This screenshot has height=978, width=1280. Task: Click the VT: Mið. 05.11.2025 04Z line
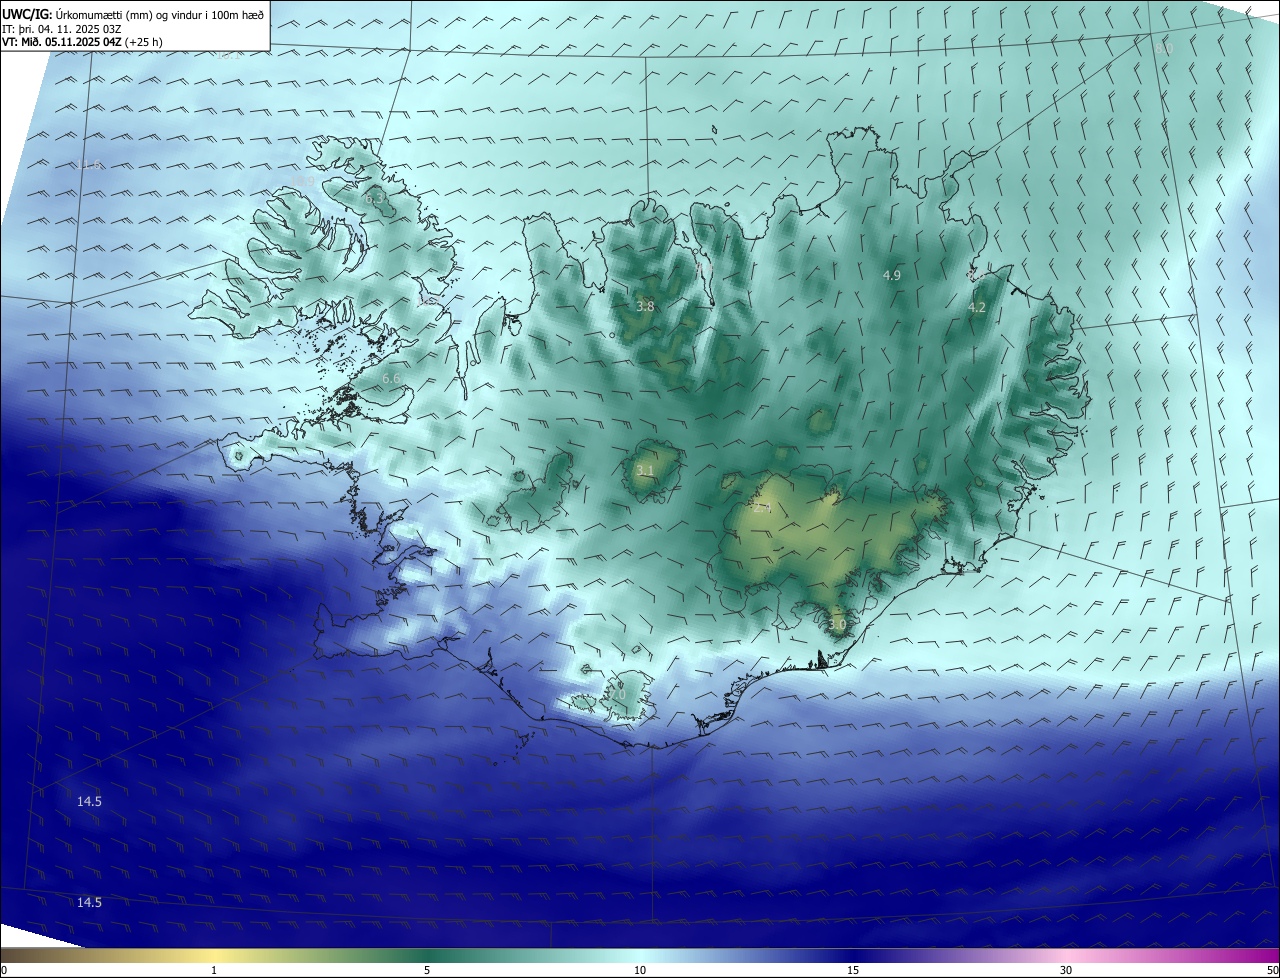82,42
